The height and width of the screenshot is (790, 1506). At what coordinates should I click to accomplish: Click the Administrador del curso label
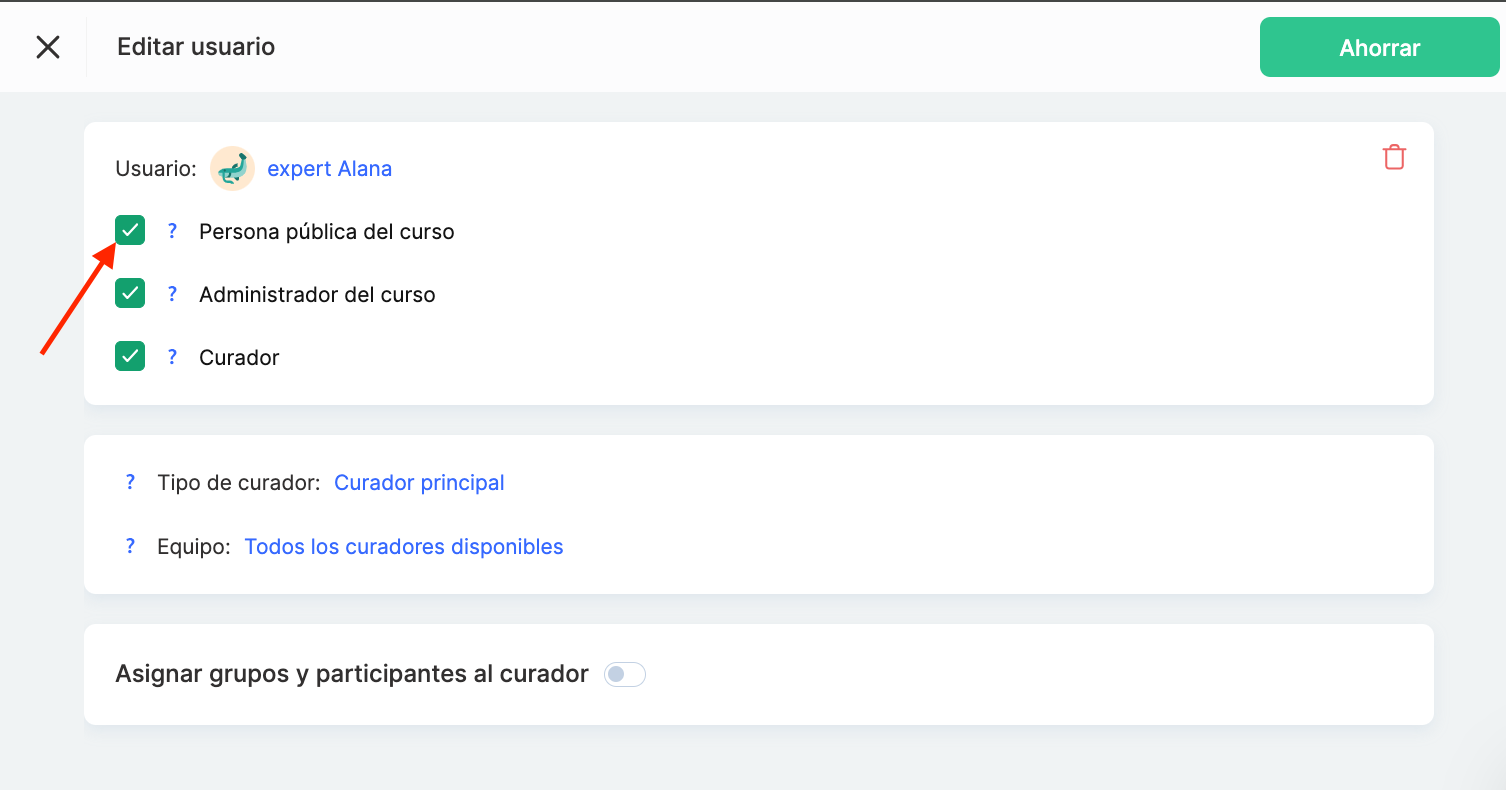pyautogui.click(x=317, y=295)
